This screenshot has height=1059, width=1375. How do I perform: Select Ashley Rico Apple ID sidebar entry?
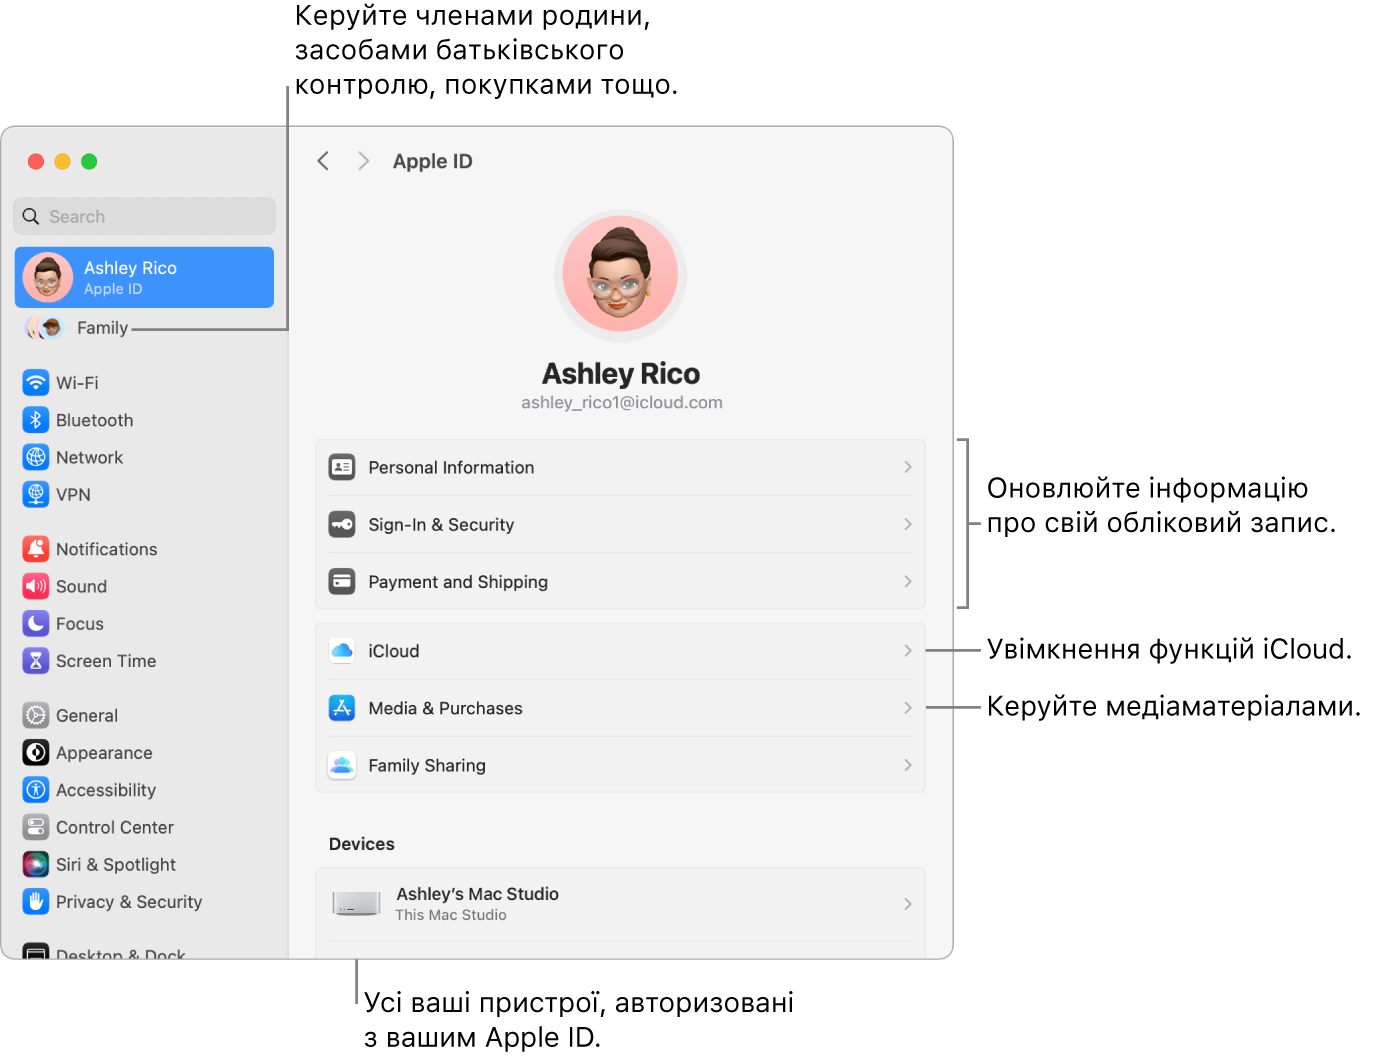tap(144, 277)
